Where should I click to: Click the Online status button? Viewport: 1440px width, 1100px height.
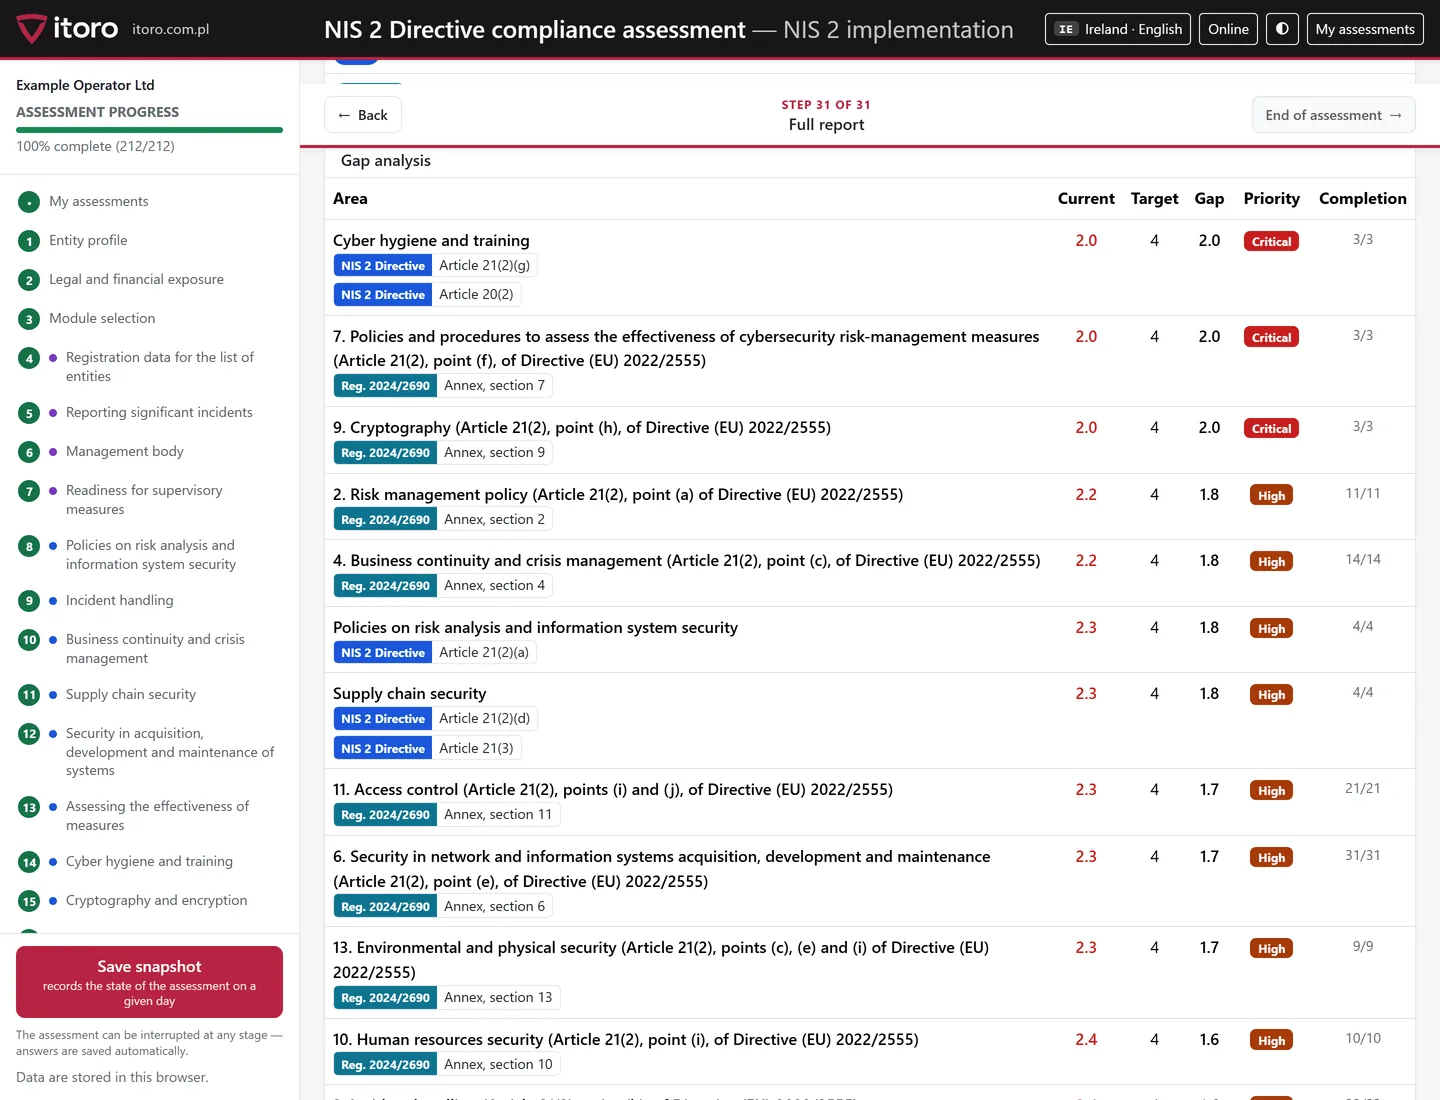[x=1228, y=29]
